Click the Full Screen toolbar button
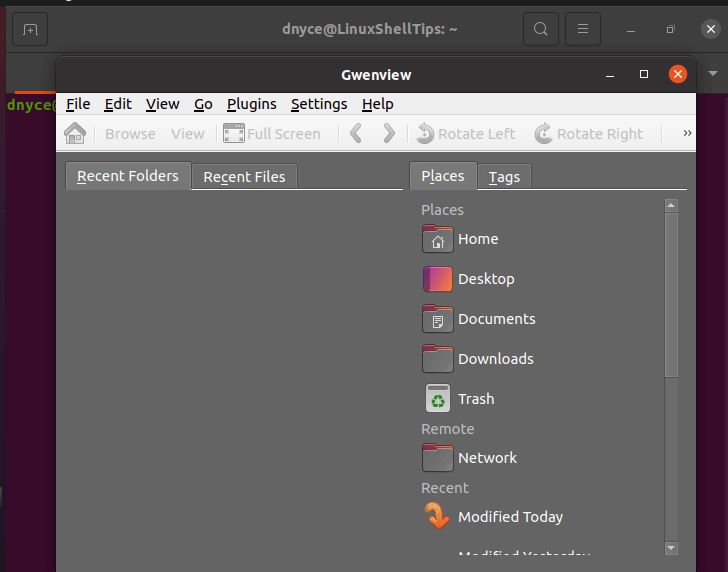728x572 pixels. tap(272, 134)
